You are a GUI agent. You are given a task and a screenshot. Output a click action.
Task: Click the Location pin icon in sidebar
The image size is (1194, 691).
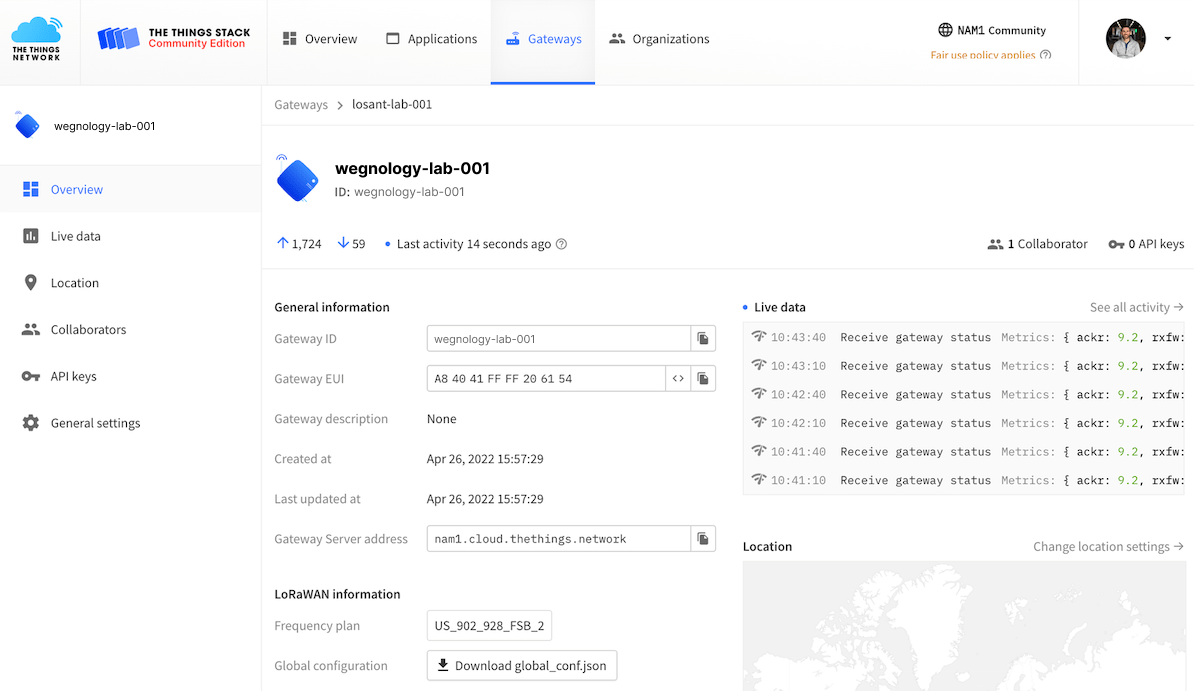(x=30, y=283)
